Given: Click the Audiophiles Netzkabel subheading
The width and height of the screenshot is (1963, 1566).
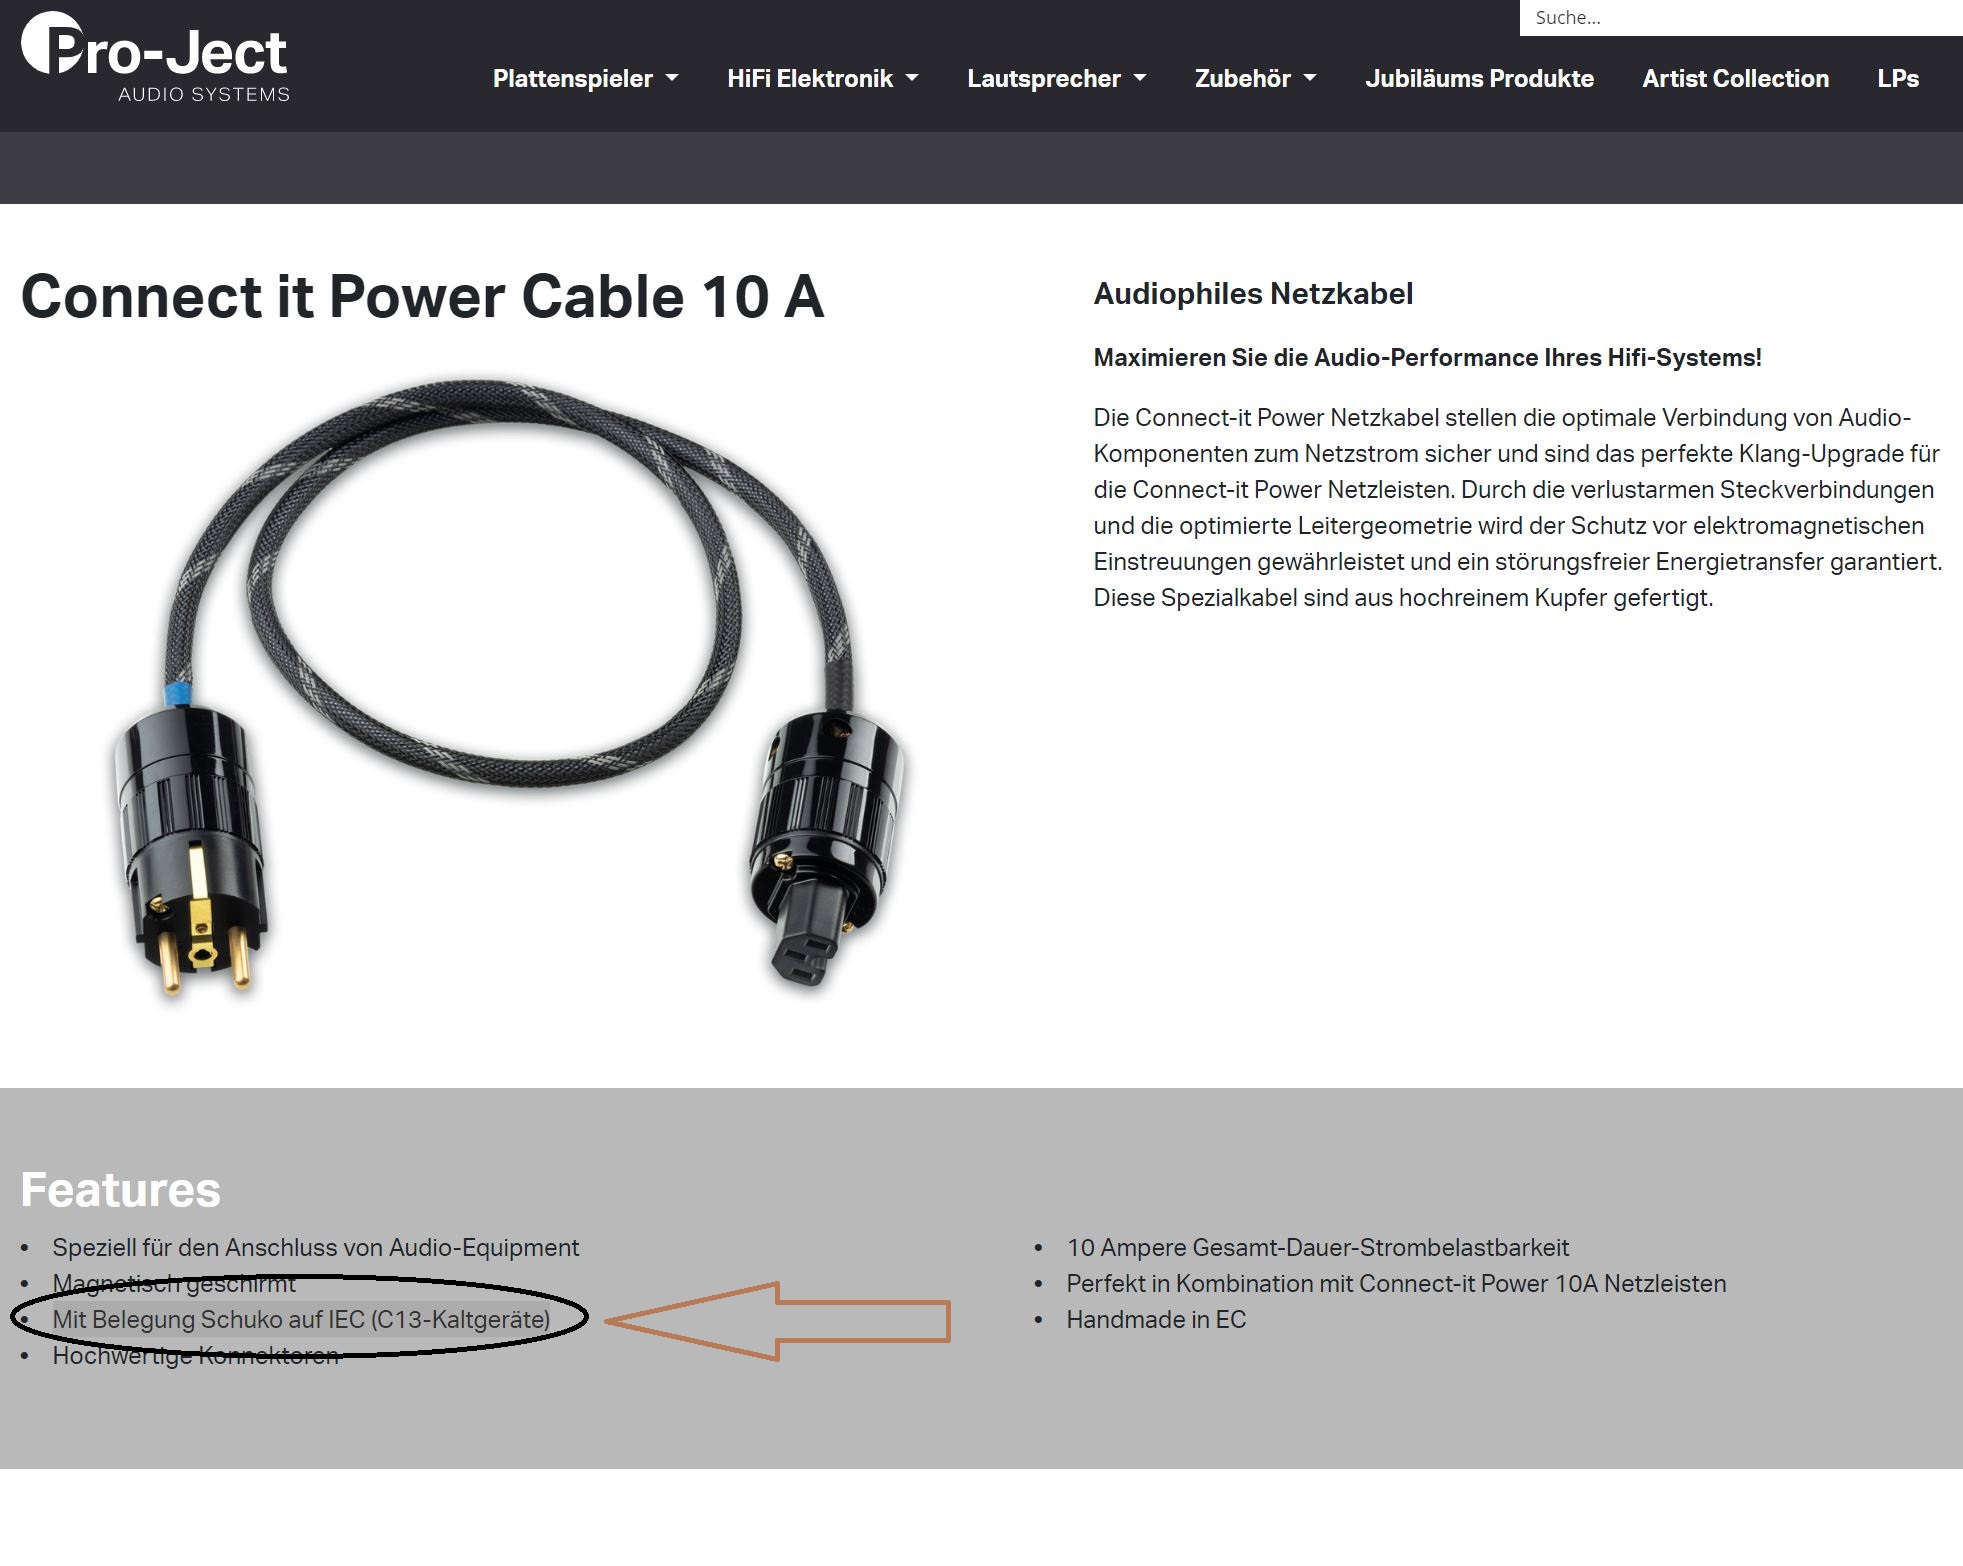Looking at the screenshot, I should click(1253, 294).
